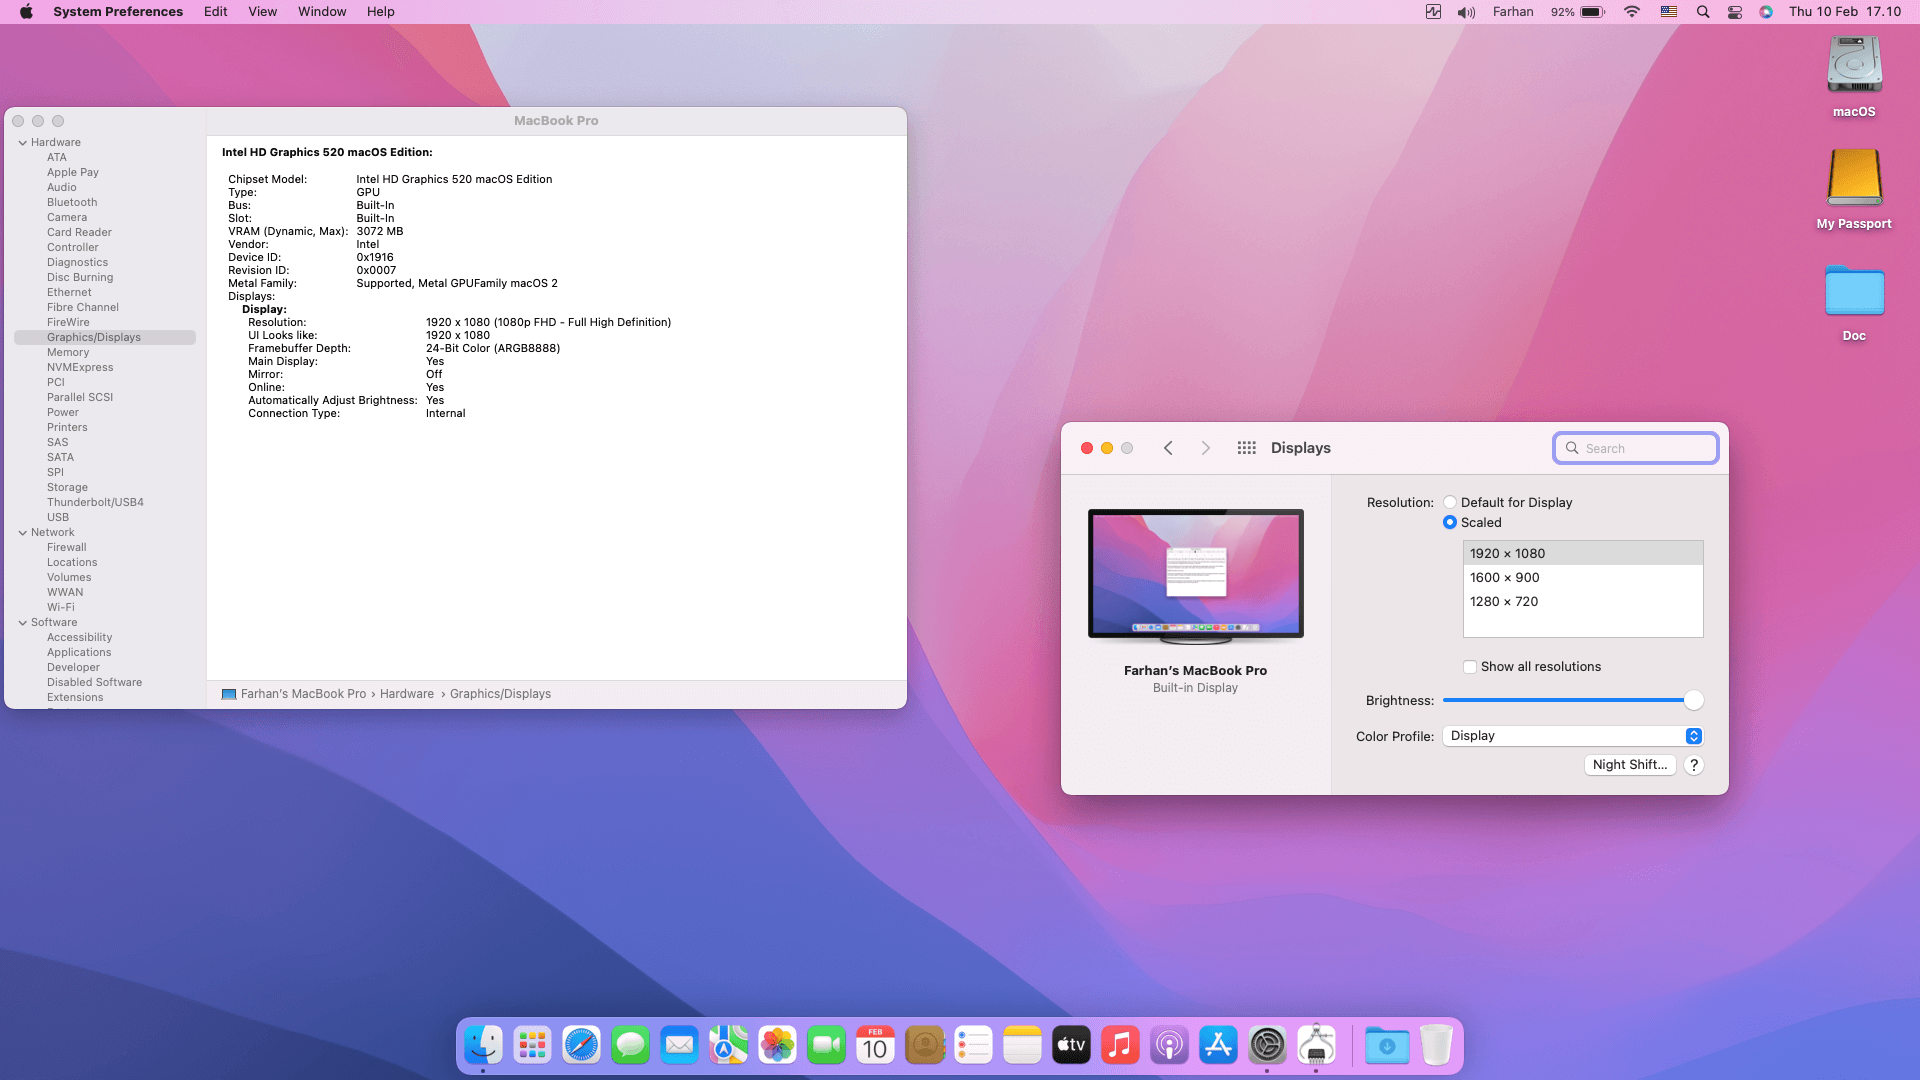Collapse the Hardware section in sidebar
The height and width of the screenshot is (1080, 1920).
22,143
